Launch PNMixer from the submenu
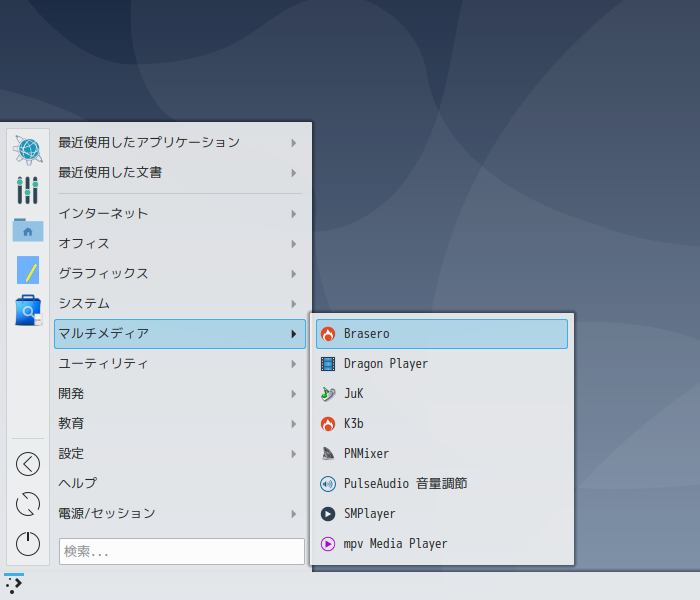Viewport: 700px width, 600px height. point(442,454)
